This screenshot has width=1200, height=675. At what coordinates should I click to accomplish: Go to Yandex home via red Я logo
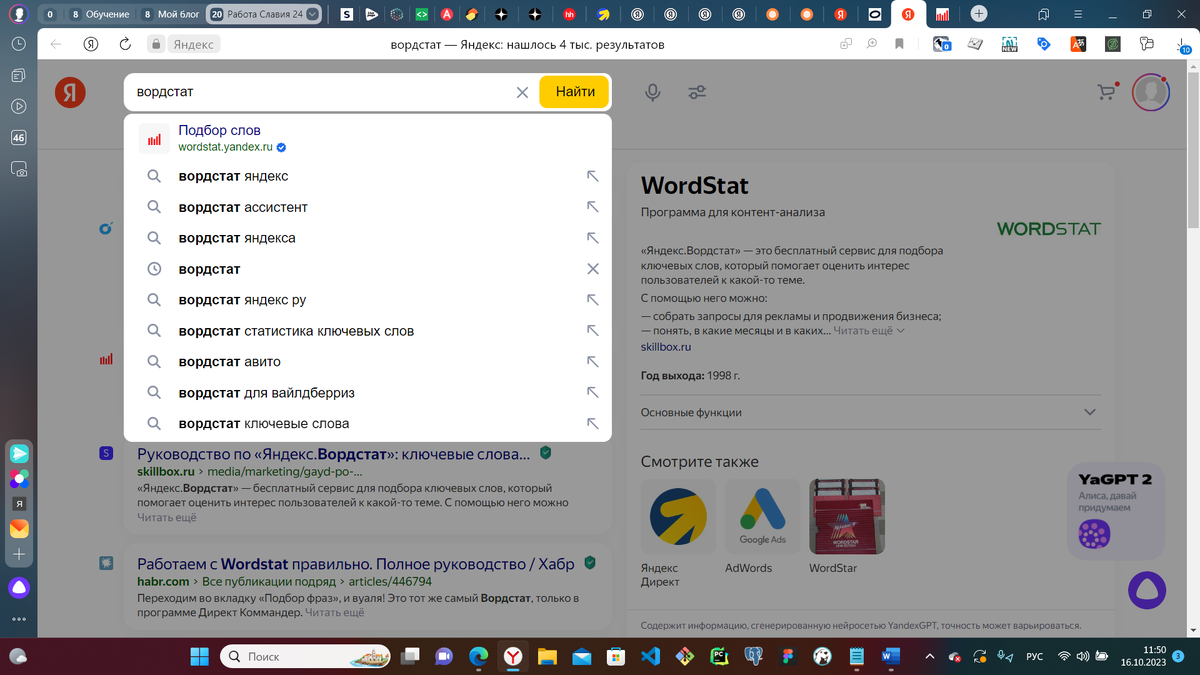[70, 92]
